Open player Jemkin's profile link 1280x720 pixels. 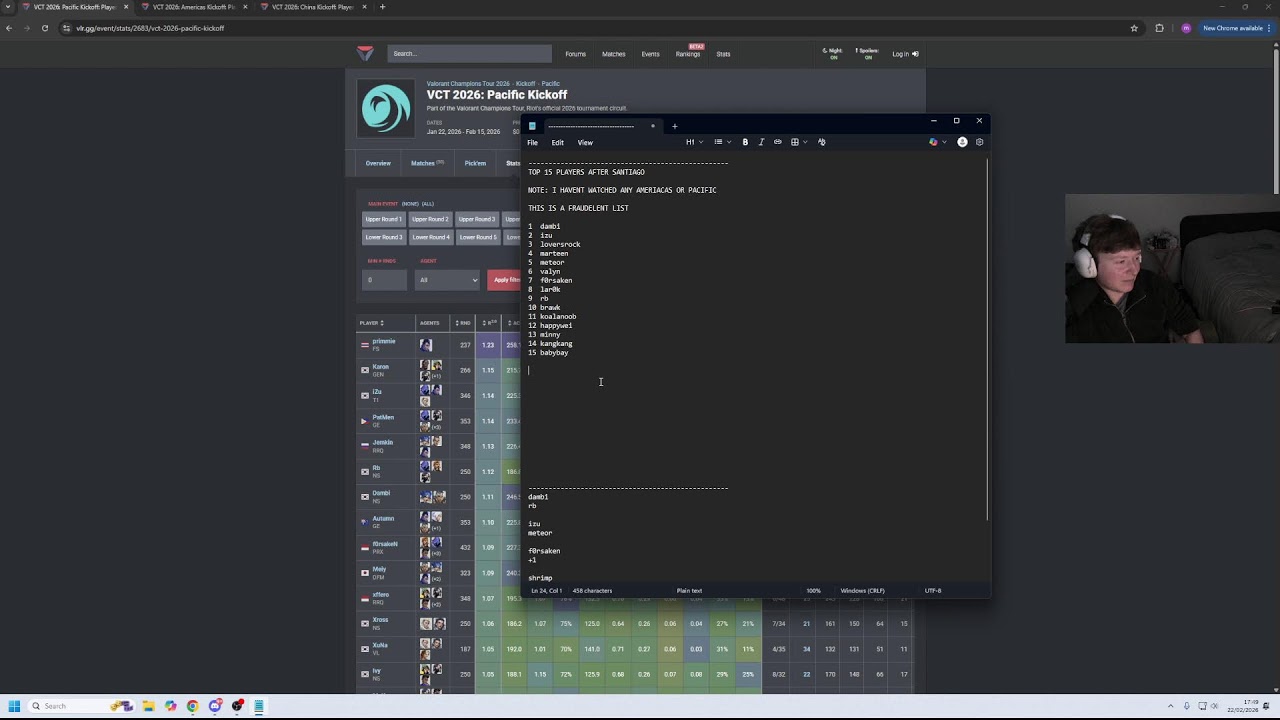383,442
